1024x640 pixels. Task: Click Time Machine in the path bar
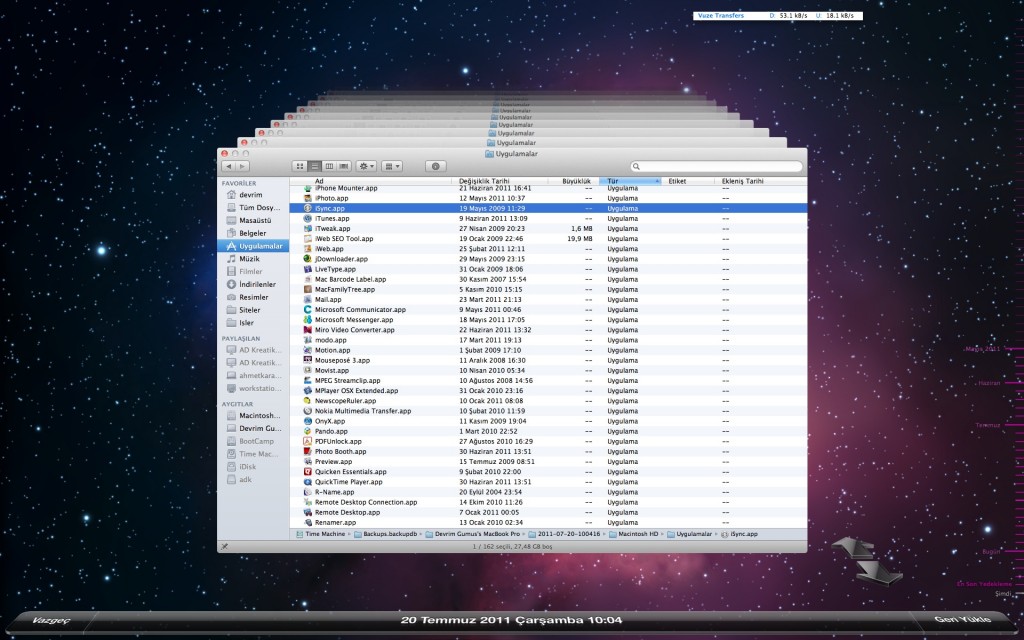[x=321, y=534]
